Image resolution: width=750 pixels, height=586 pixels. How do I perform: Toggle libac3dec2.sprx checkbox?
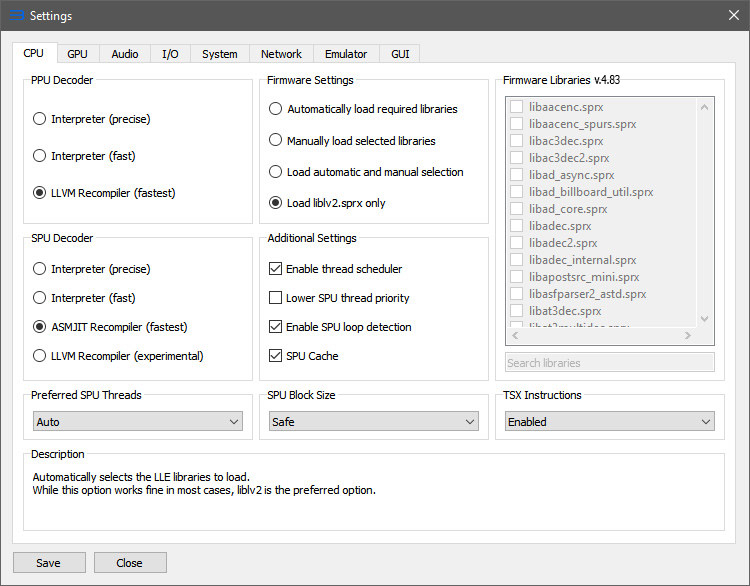517,158
